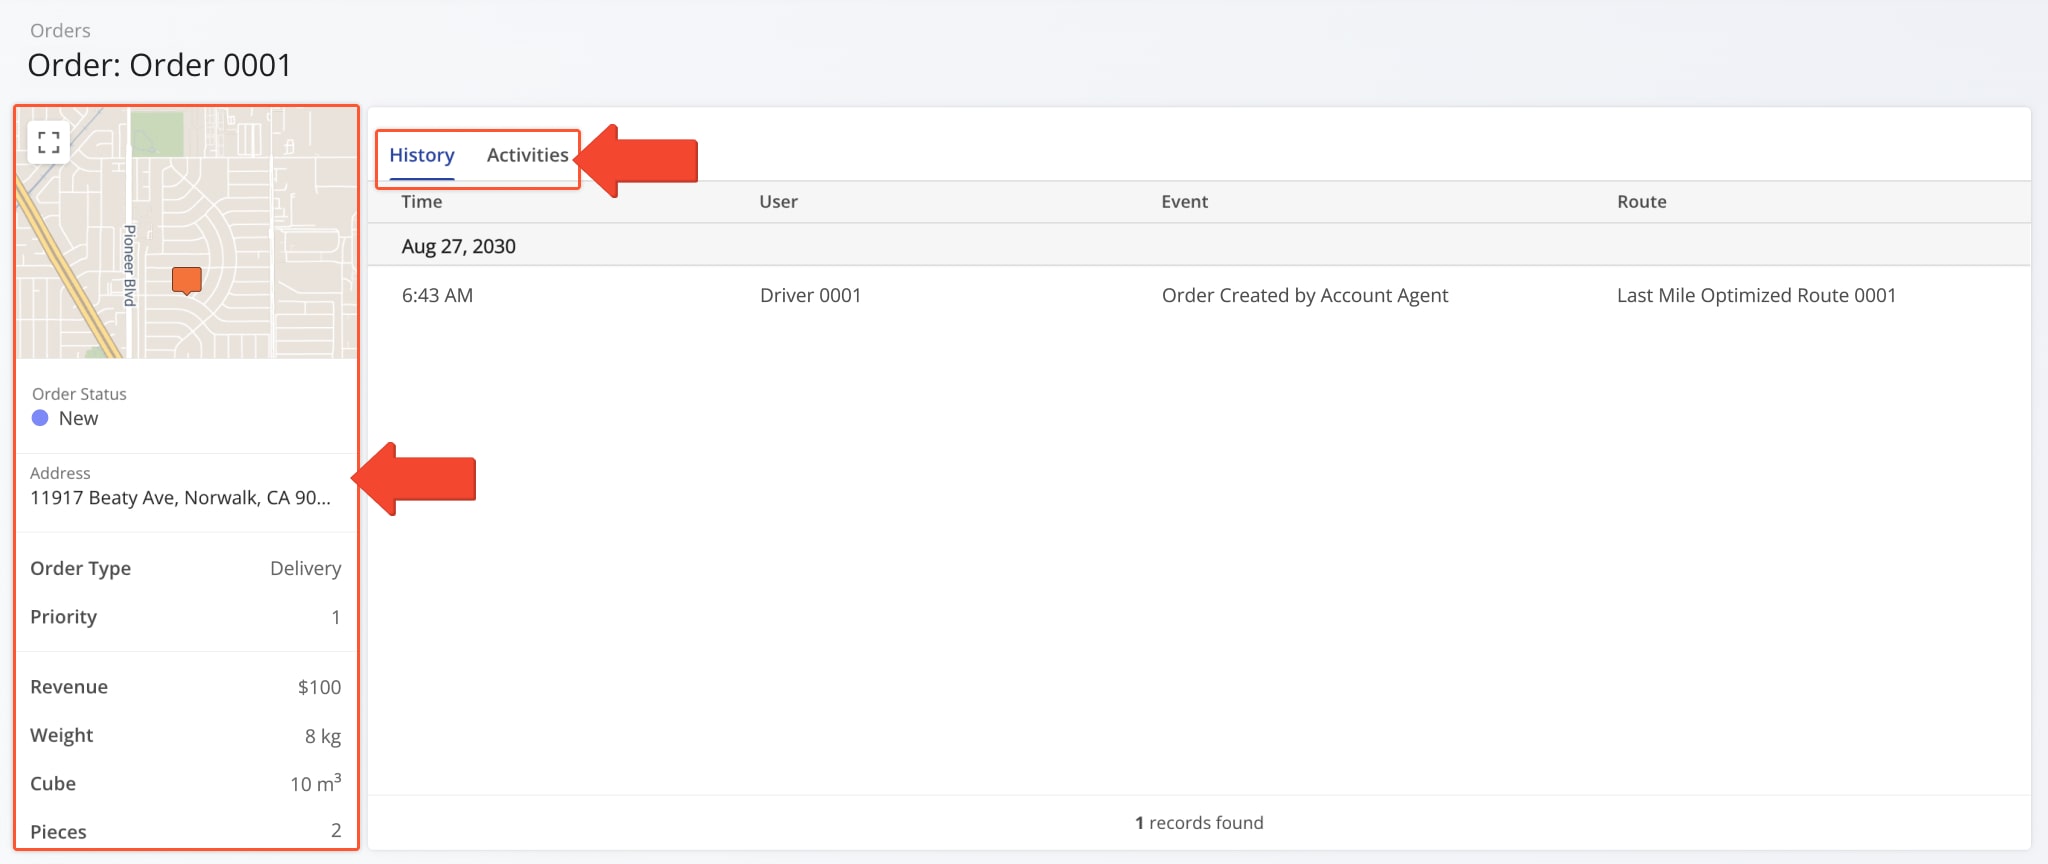Switch to the Activities tab
This screenshot has height=864, width=2048.
pyautogui.click(x=527, y=155)
